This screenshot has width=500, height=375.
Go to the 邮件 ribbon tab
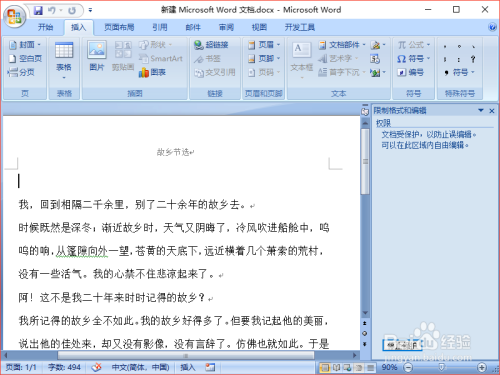click(x=193, y=27)
